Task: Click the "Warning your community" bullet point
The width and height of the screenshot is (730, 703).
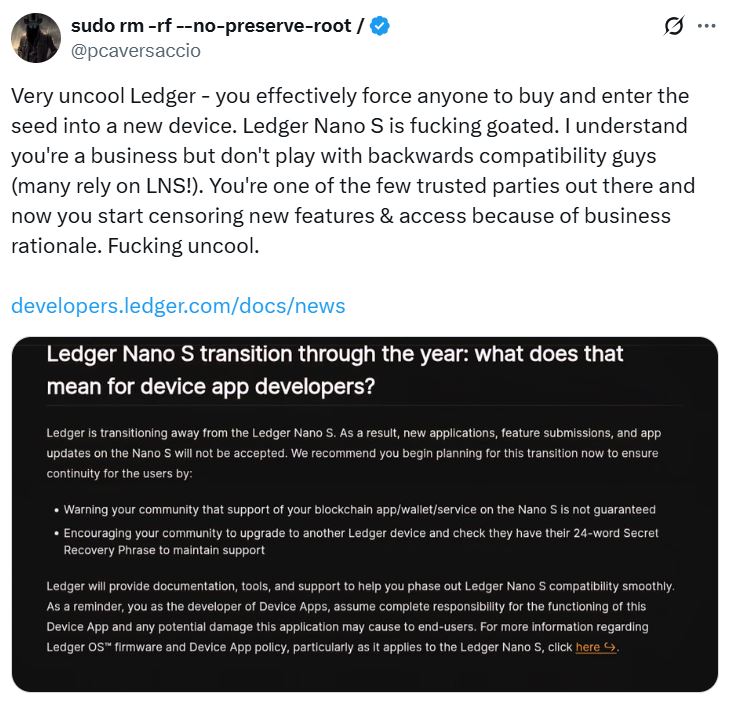Action: pyautogui.click(x=360, y=509)
